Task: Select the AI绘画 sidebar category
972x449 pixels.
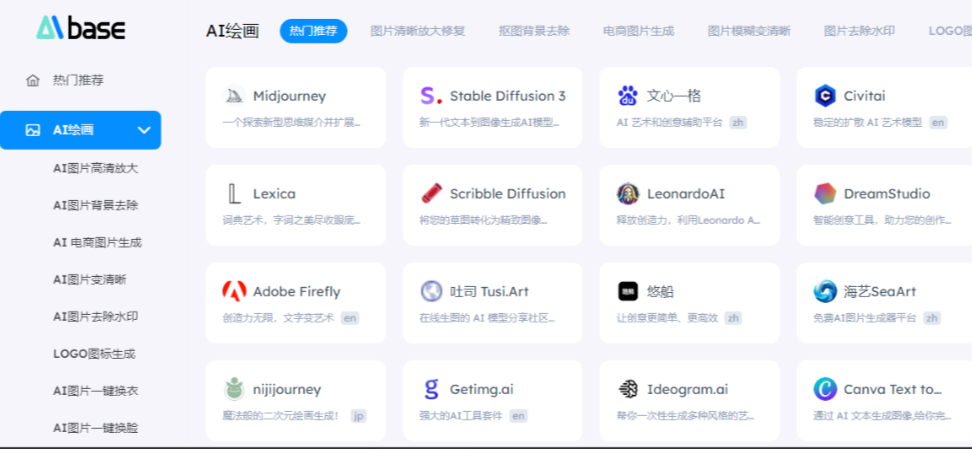Action: (81, 130)
